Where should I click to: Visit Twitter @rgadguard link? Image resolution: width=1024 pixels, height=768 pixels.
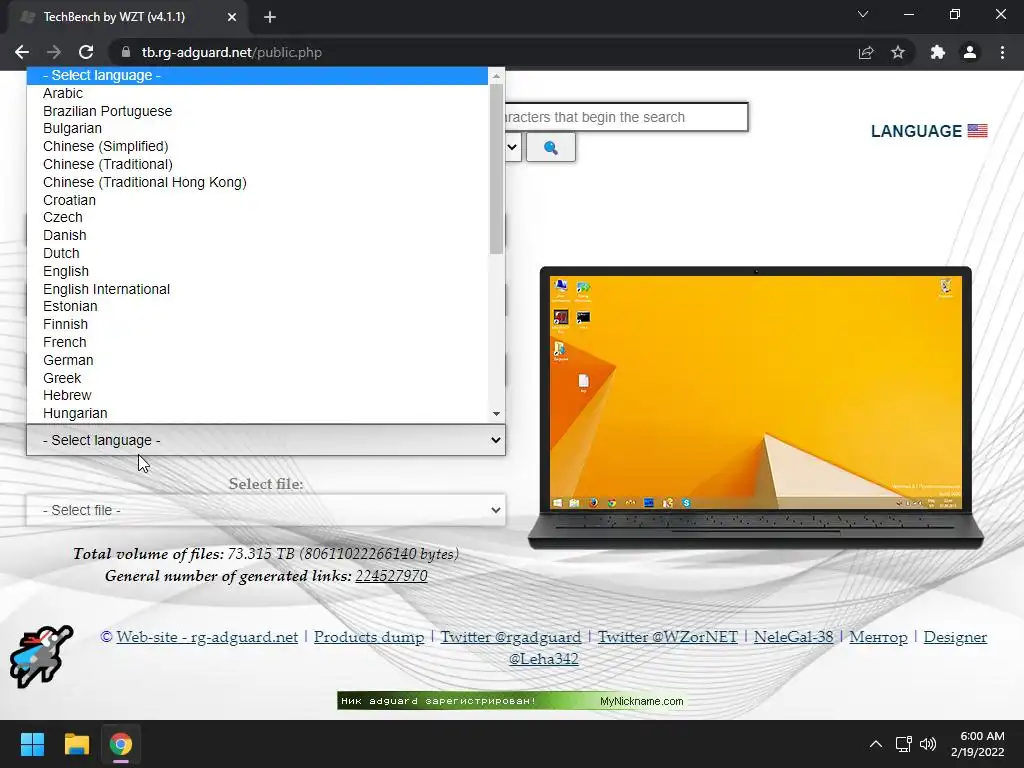(x=511, y=637)
